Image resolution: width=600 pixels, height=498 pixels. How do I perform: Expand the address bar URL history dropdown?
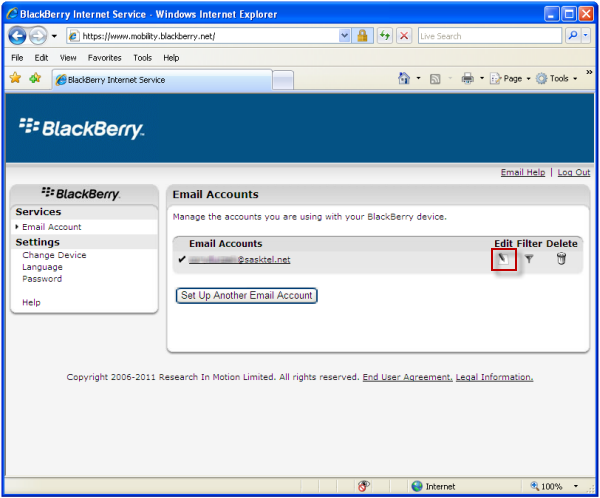pos(344,36)
